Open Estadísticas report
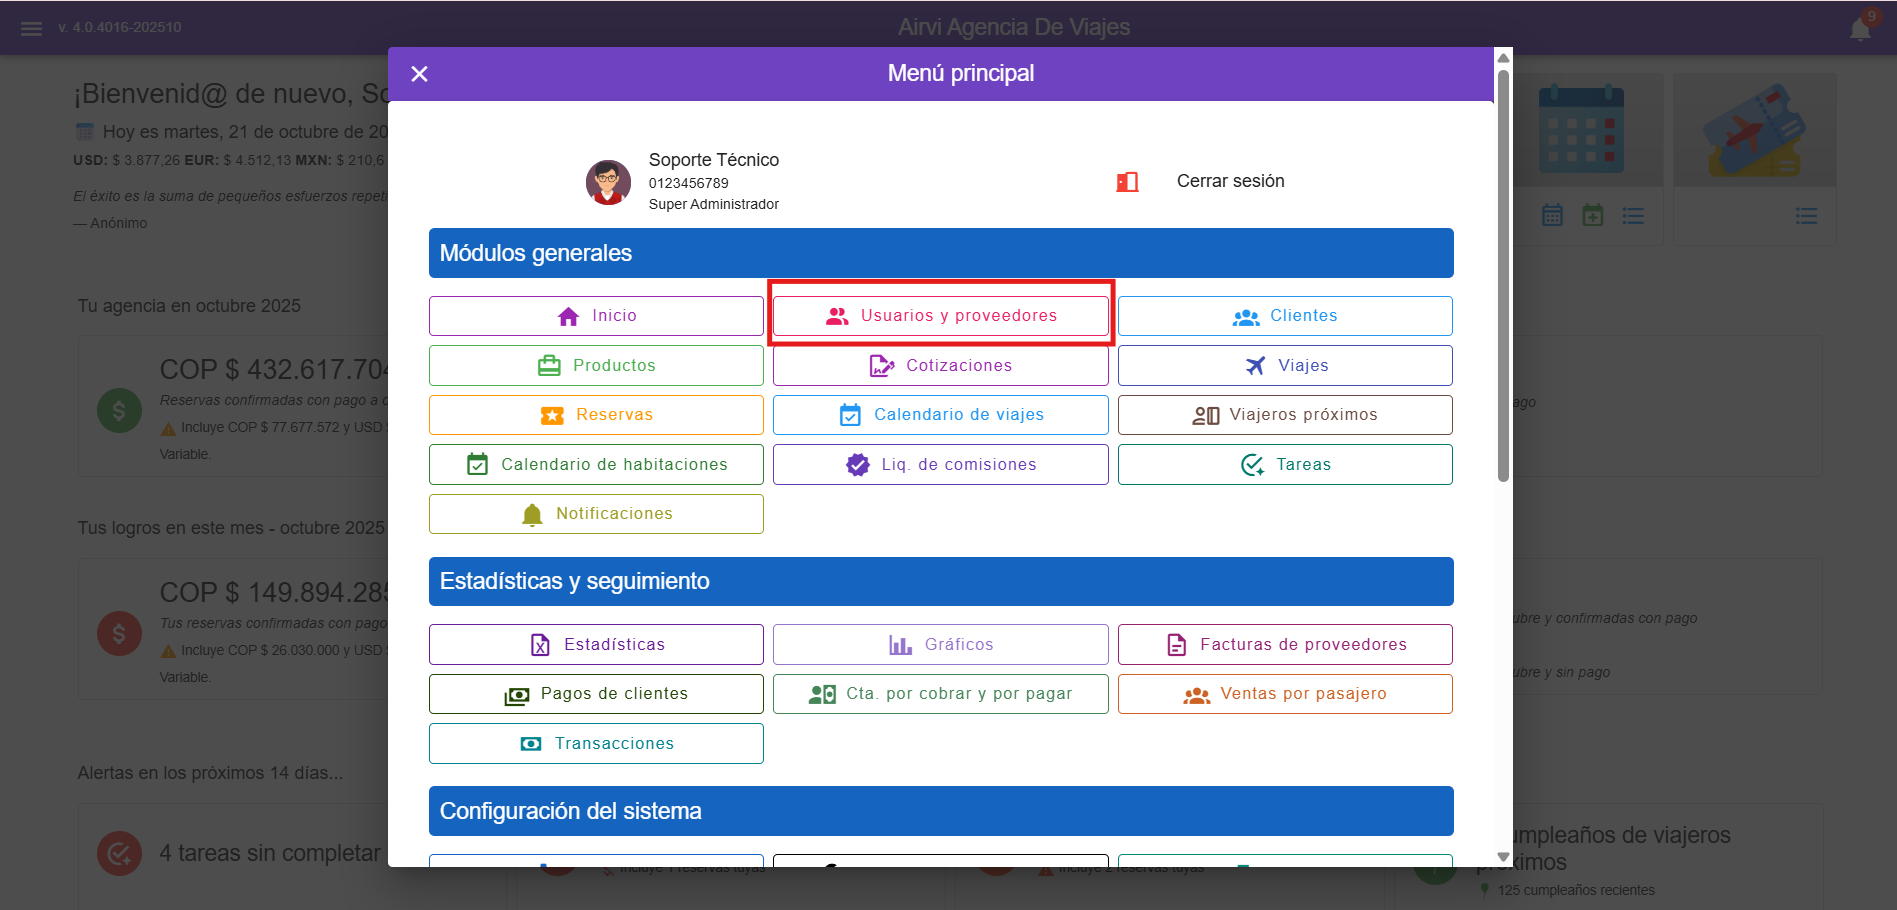 coord(596,645)
